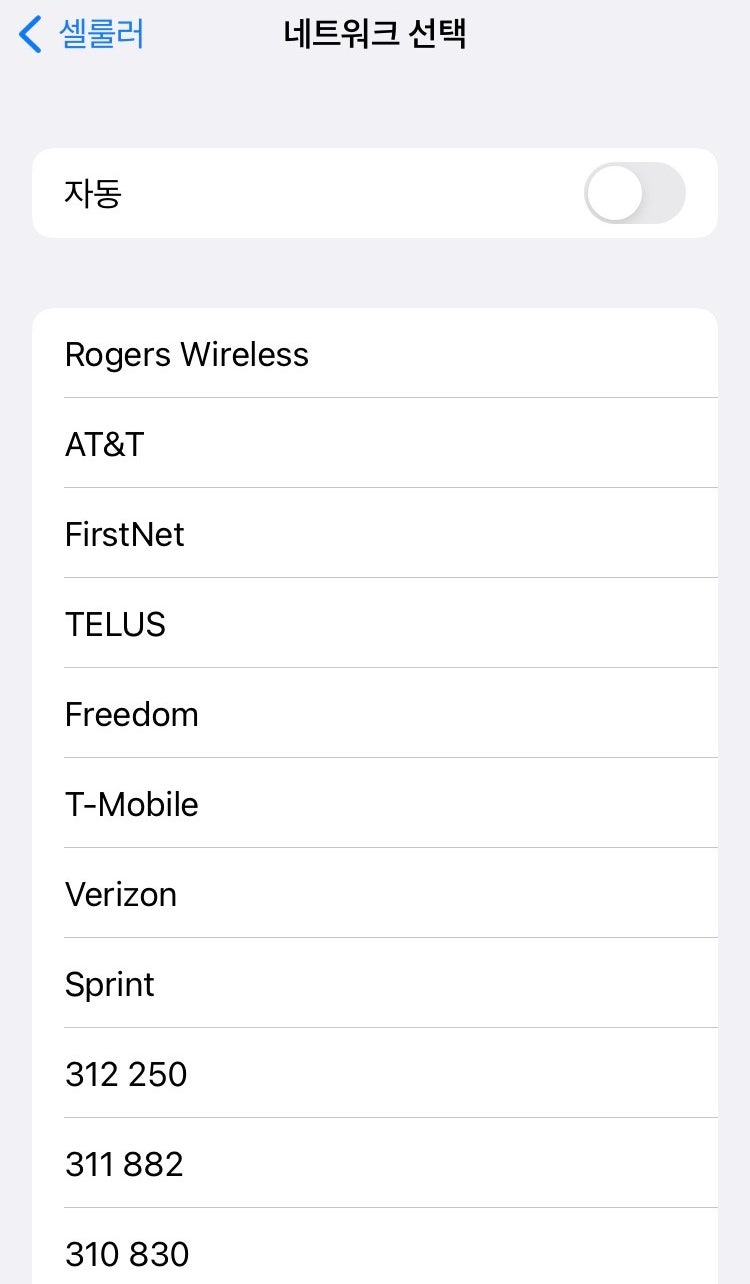Choose network code 311 882
This screenshot has height=1284, width=750.
click(x=124, y=1164)
